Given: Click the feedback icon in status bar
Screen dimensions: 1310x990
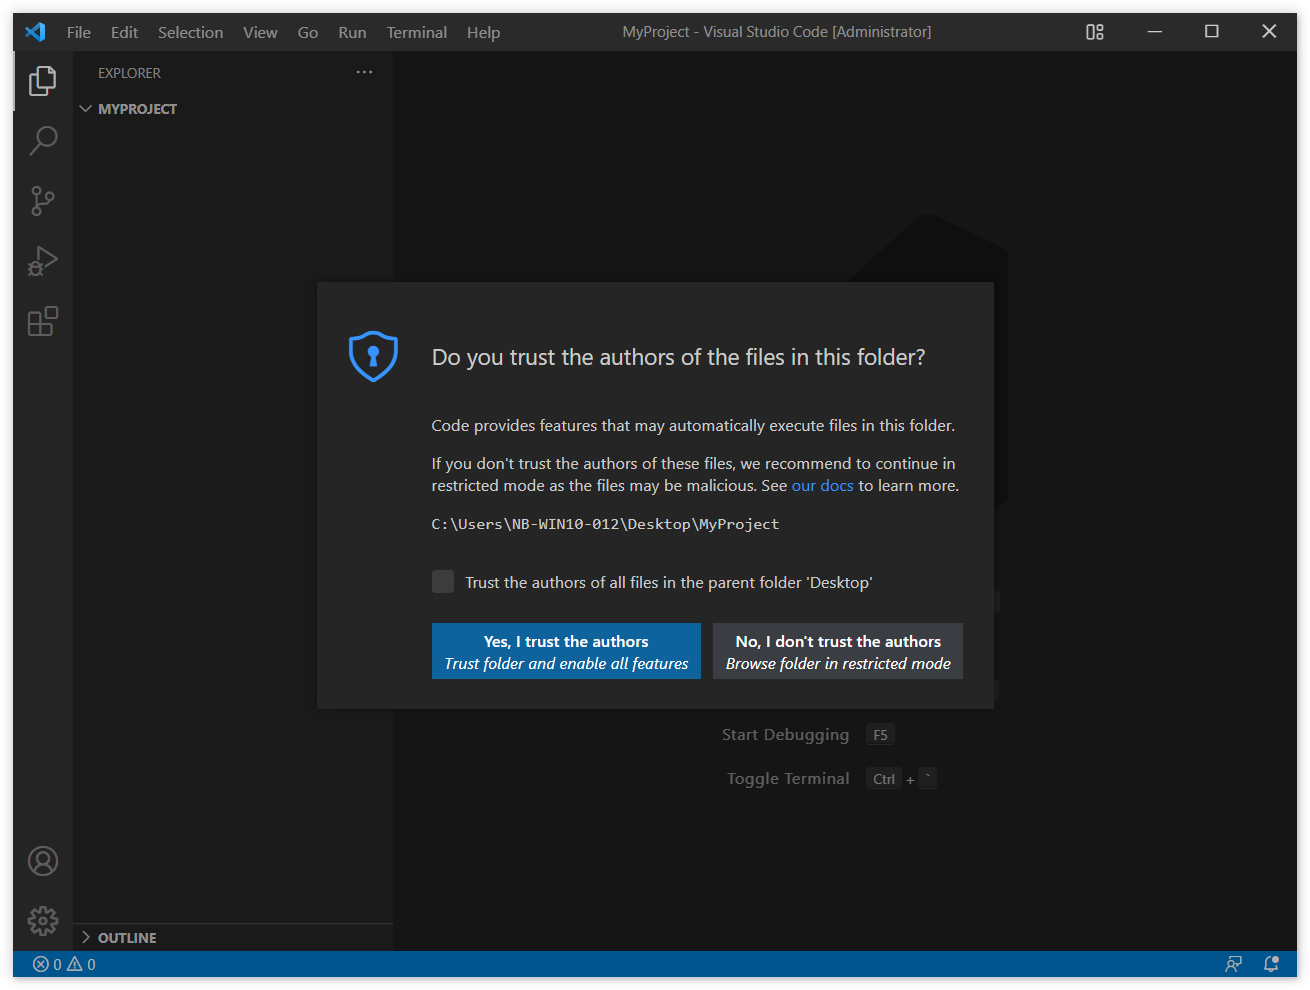Looking at the screenshot, I should [1233, 964].
